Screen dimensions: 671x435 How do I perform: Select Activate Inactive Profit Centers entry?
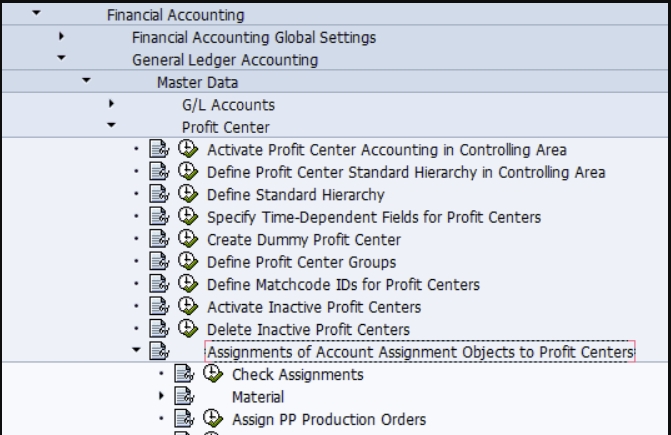[x=313, y=307]
